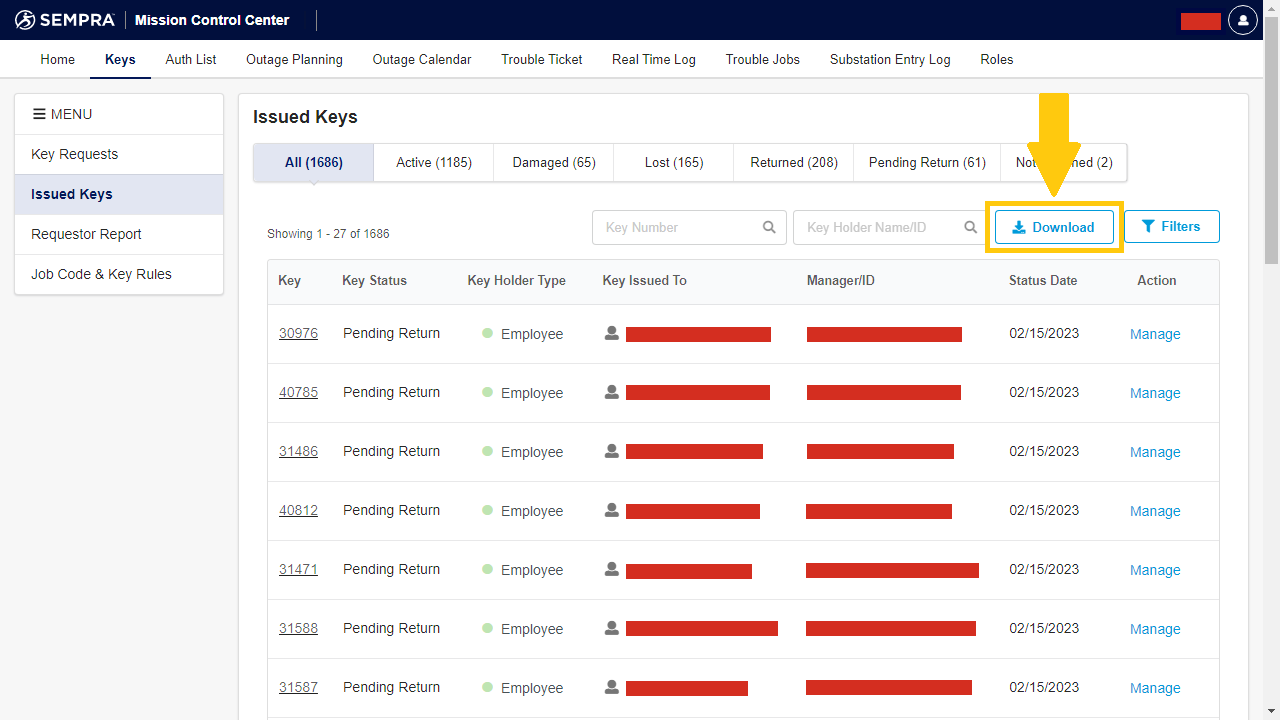Screen dimensions: 1280x720
Task: Click the page vertical scrollbar
Action: (1271, 150)
